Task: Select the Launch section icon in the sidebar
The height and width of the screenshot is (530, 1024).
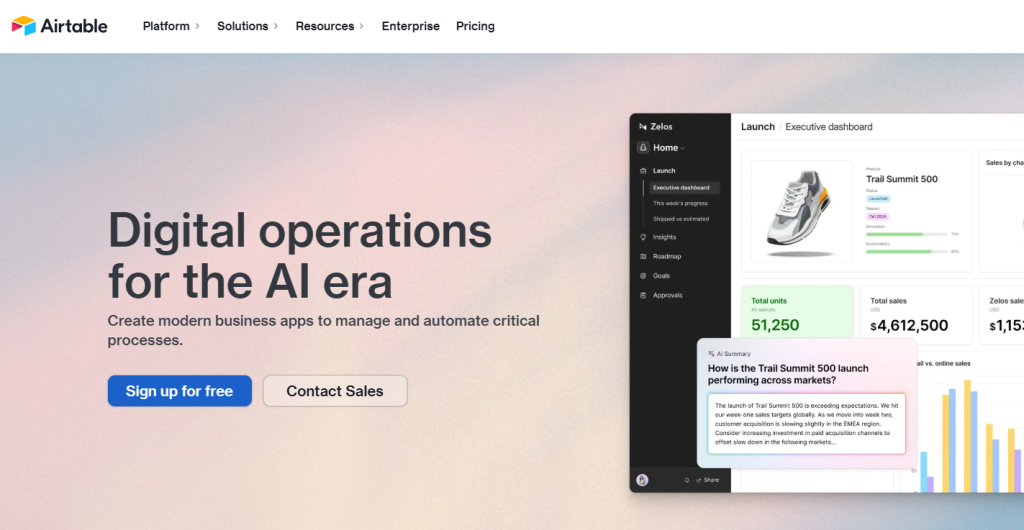Action: (643, 170)
